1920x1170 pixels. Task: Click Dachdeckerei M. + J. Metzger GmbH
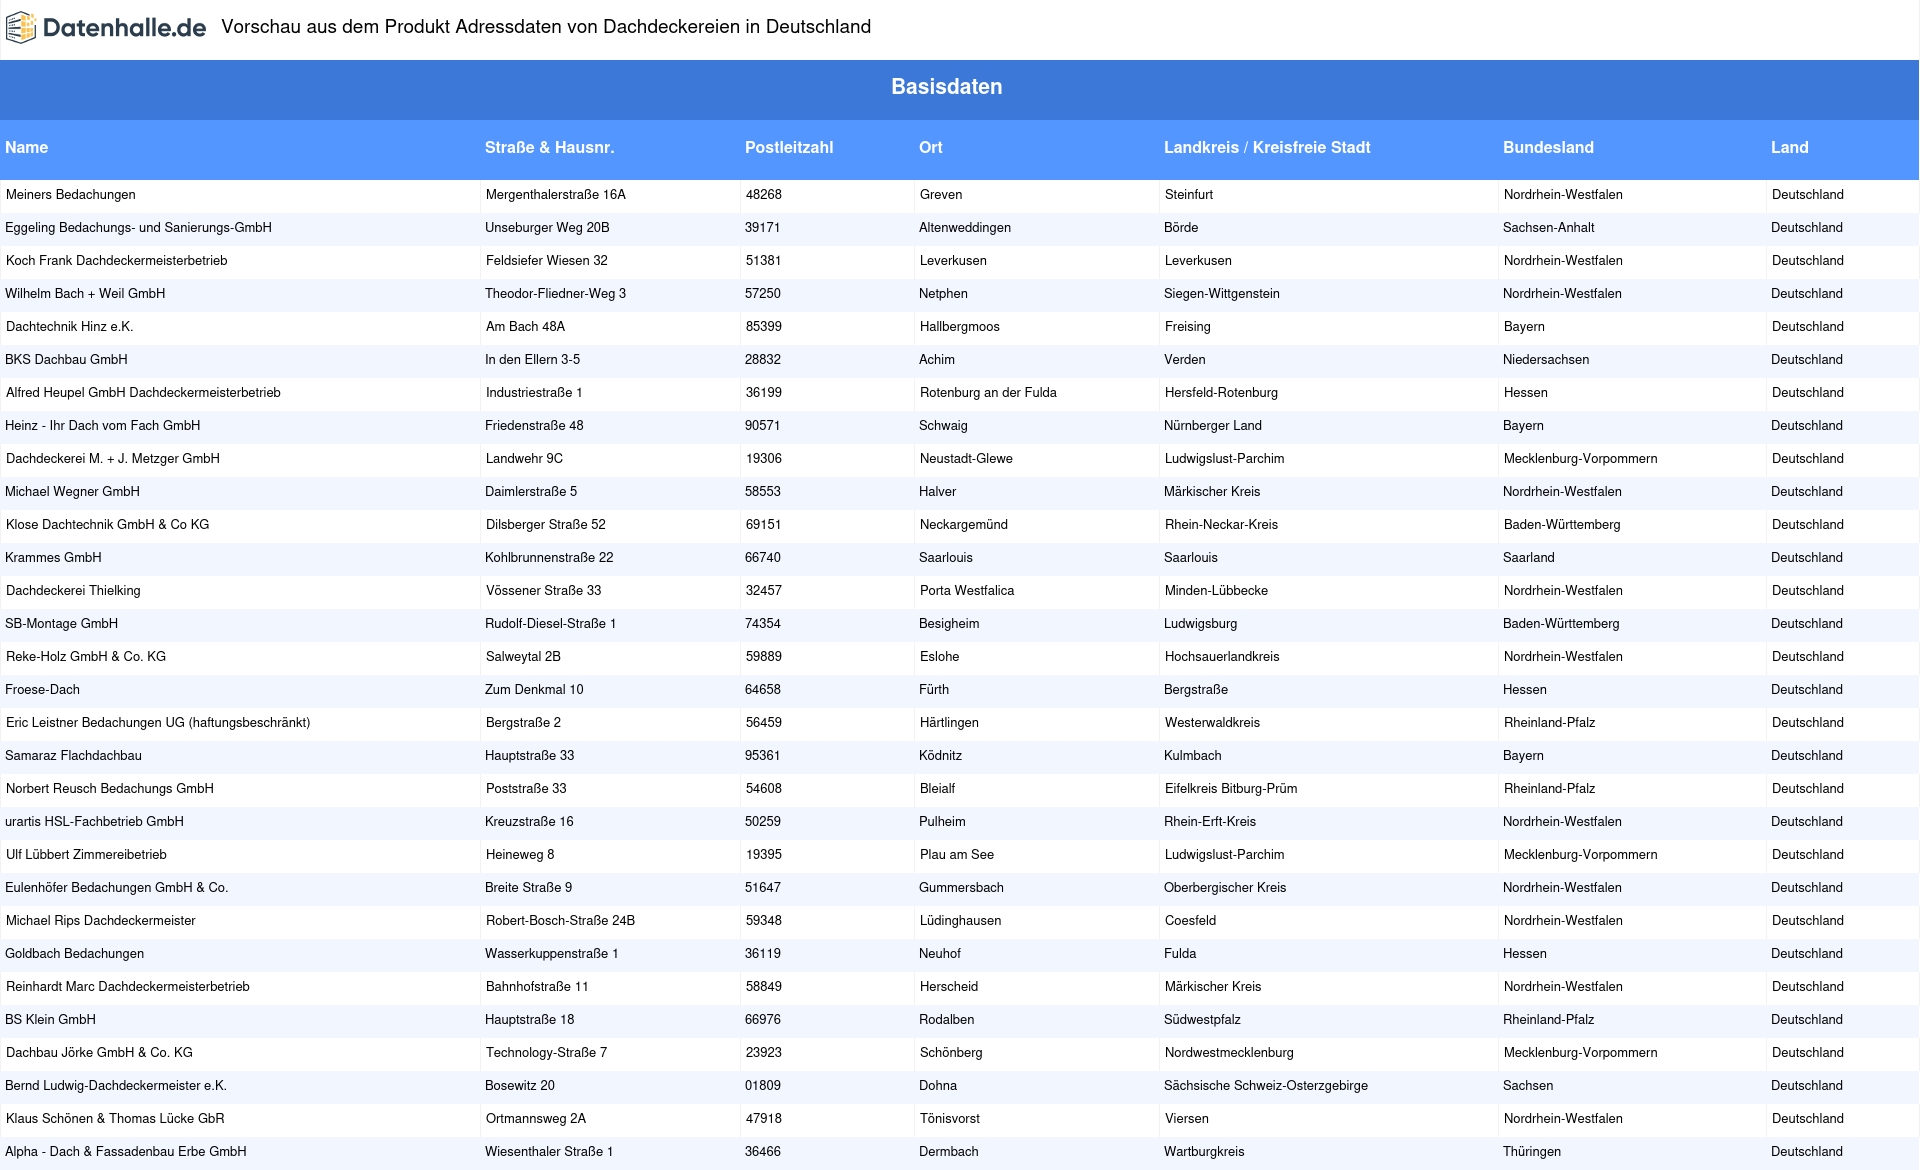click(x=113, y=459)
